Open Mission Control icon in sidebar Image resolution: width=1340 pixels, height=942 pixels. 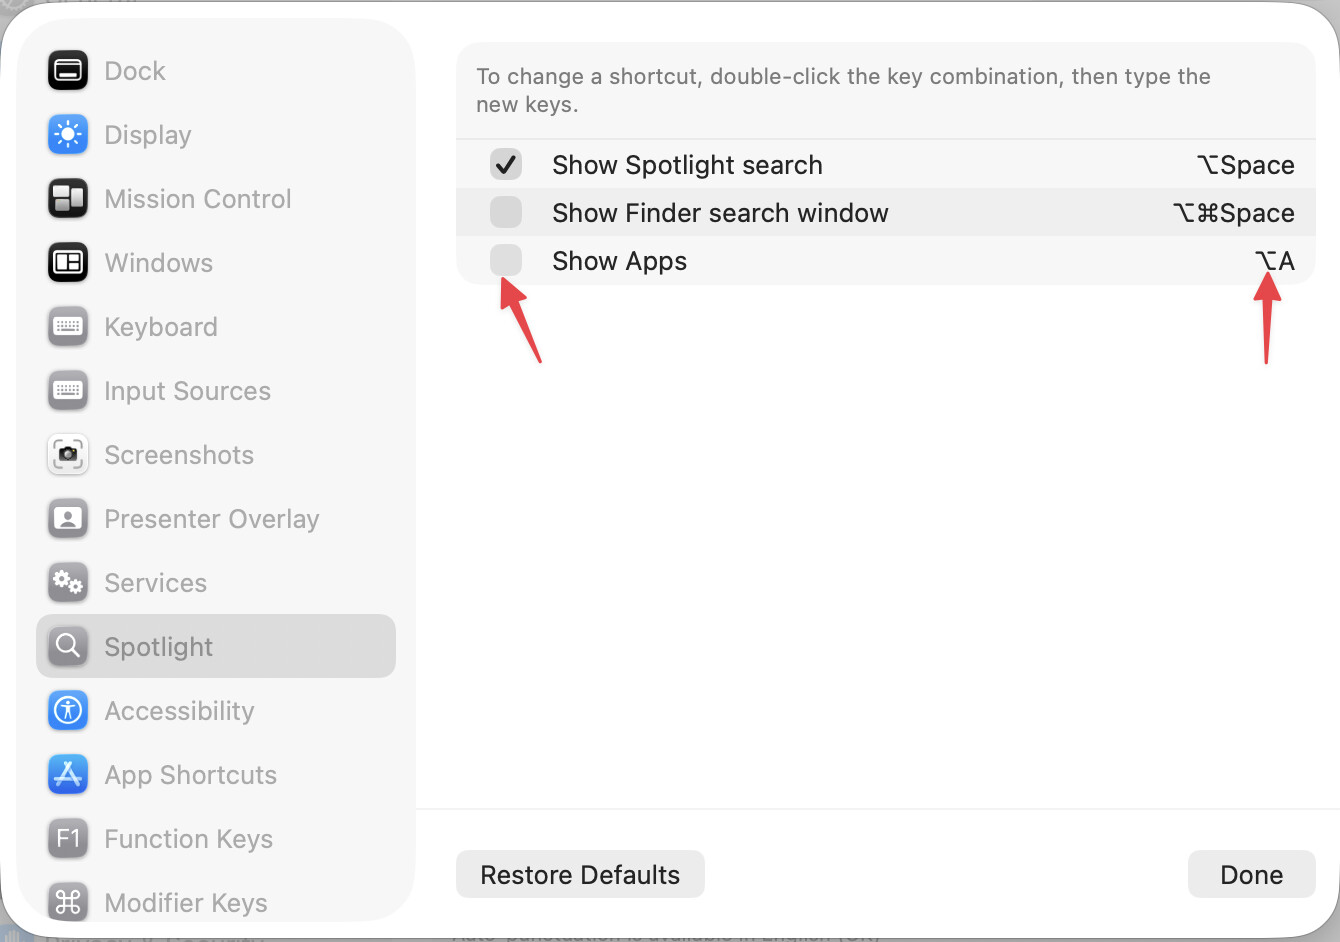tap(68, 199)
